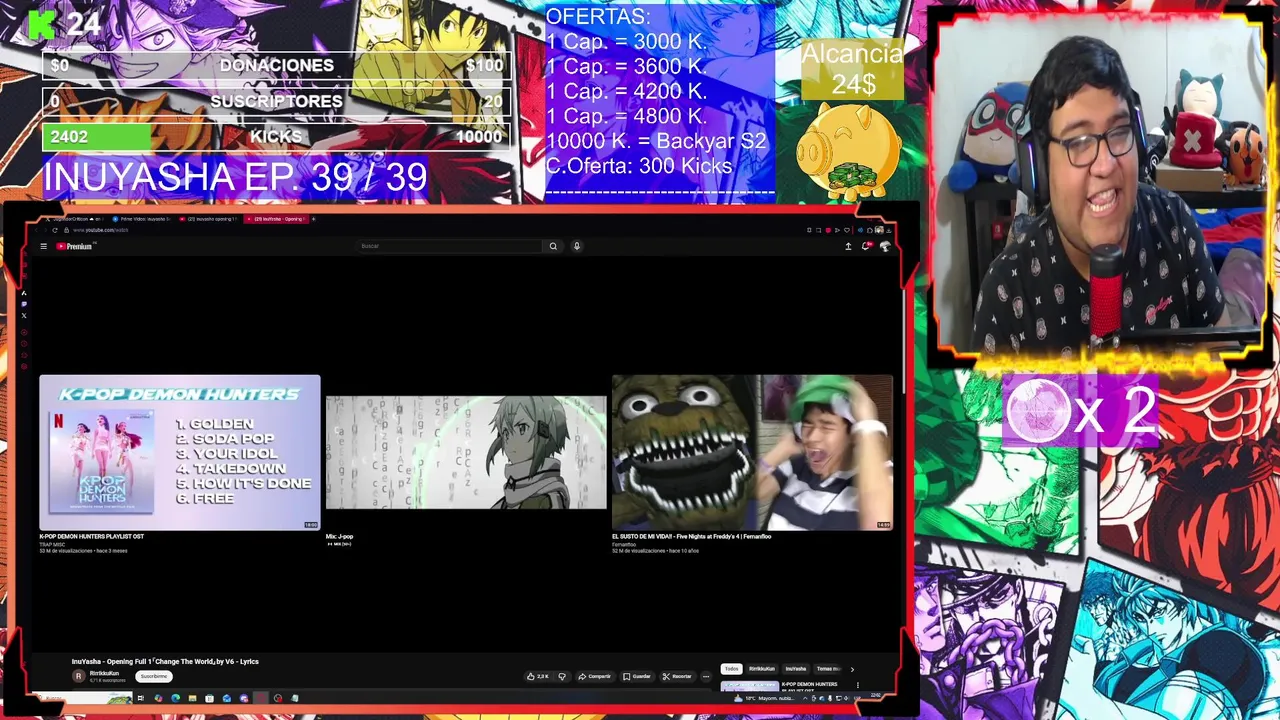Viewport: 1280px width, 720px height.
Task: Open the YouTube notifications bell
Action: (866, 246)
